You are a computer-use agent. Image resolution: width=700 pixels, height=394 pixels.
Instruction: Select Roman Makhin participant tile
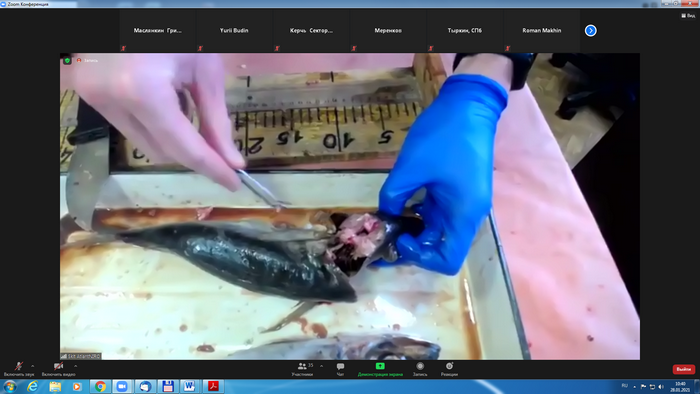coord(542,30)
